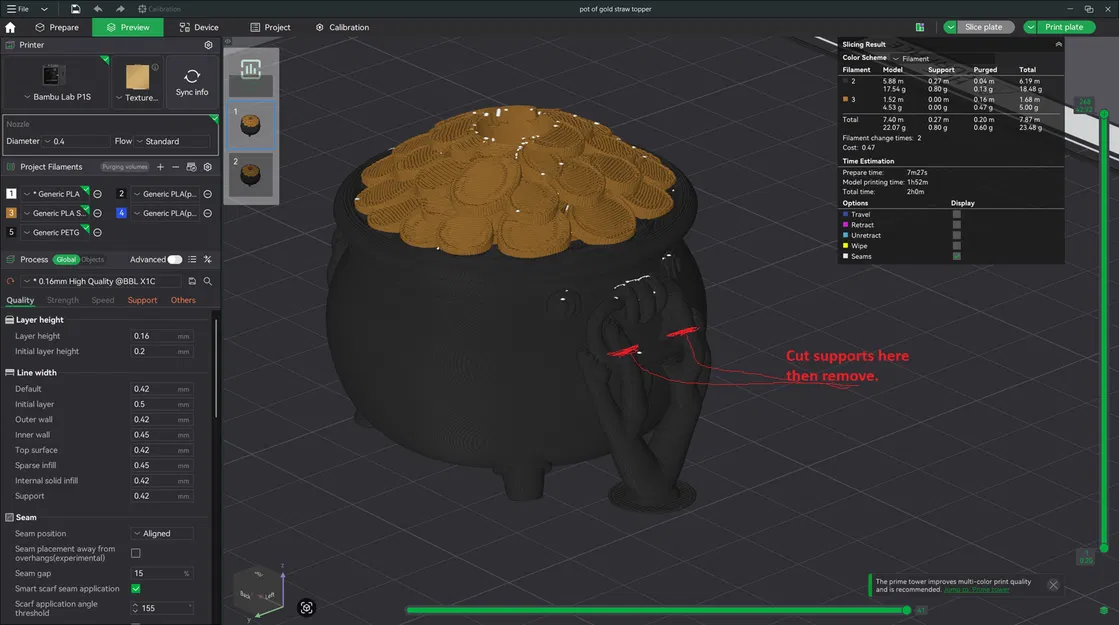Open the Calibration tab
This screenshot has width=1119, height=625.
click(x=343, y=27)
